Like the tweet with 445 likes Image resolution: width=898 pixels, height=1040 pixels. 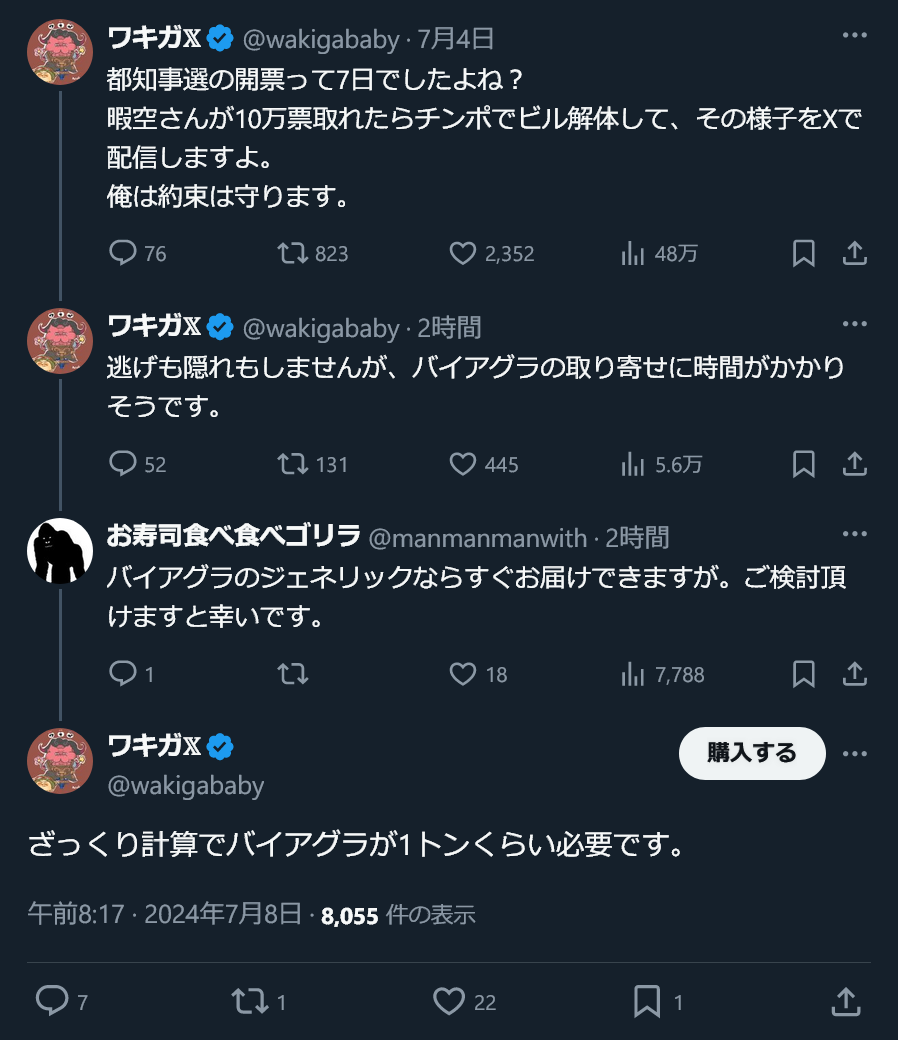(462, 464)
